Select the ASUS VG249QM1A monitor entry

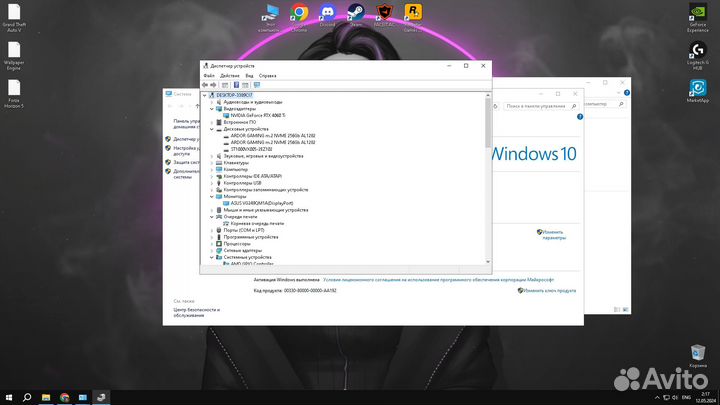[x=262, y=203]
